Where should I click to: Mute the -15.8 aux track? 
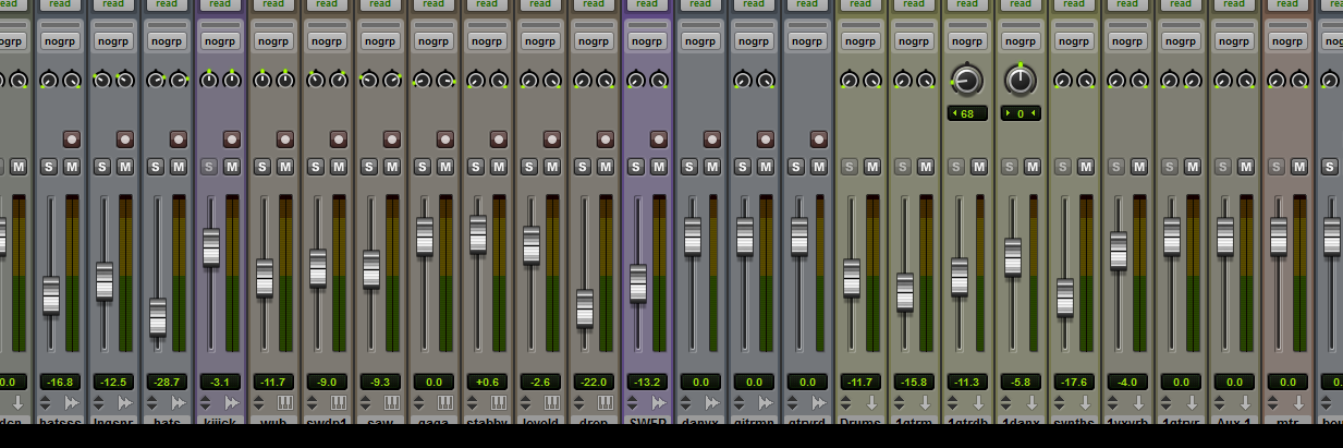(925, 167)
